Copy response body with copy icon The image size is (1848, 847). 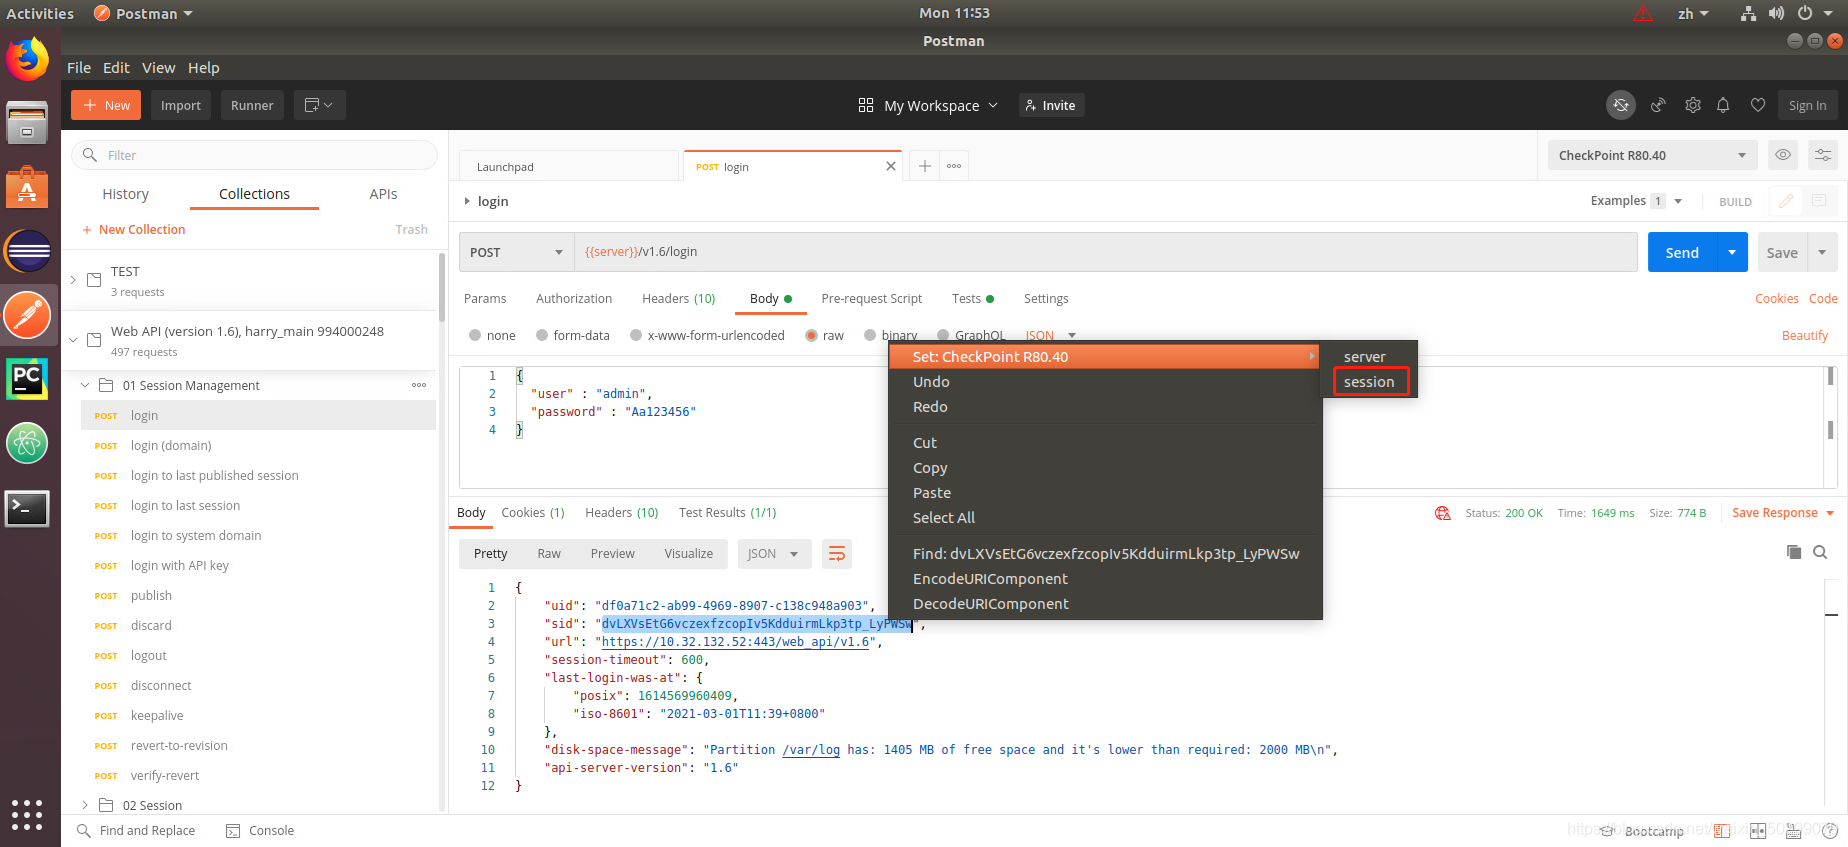pyautogui.click(x=1794, y=552)
